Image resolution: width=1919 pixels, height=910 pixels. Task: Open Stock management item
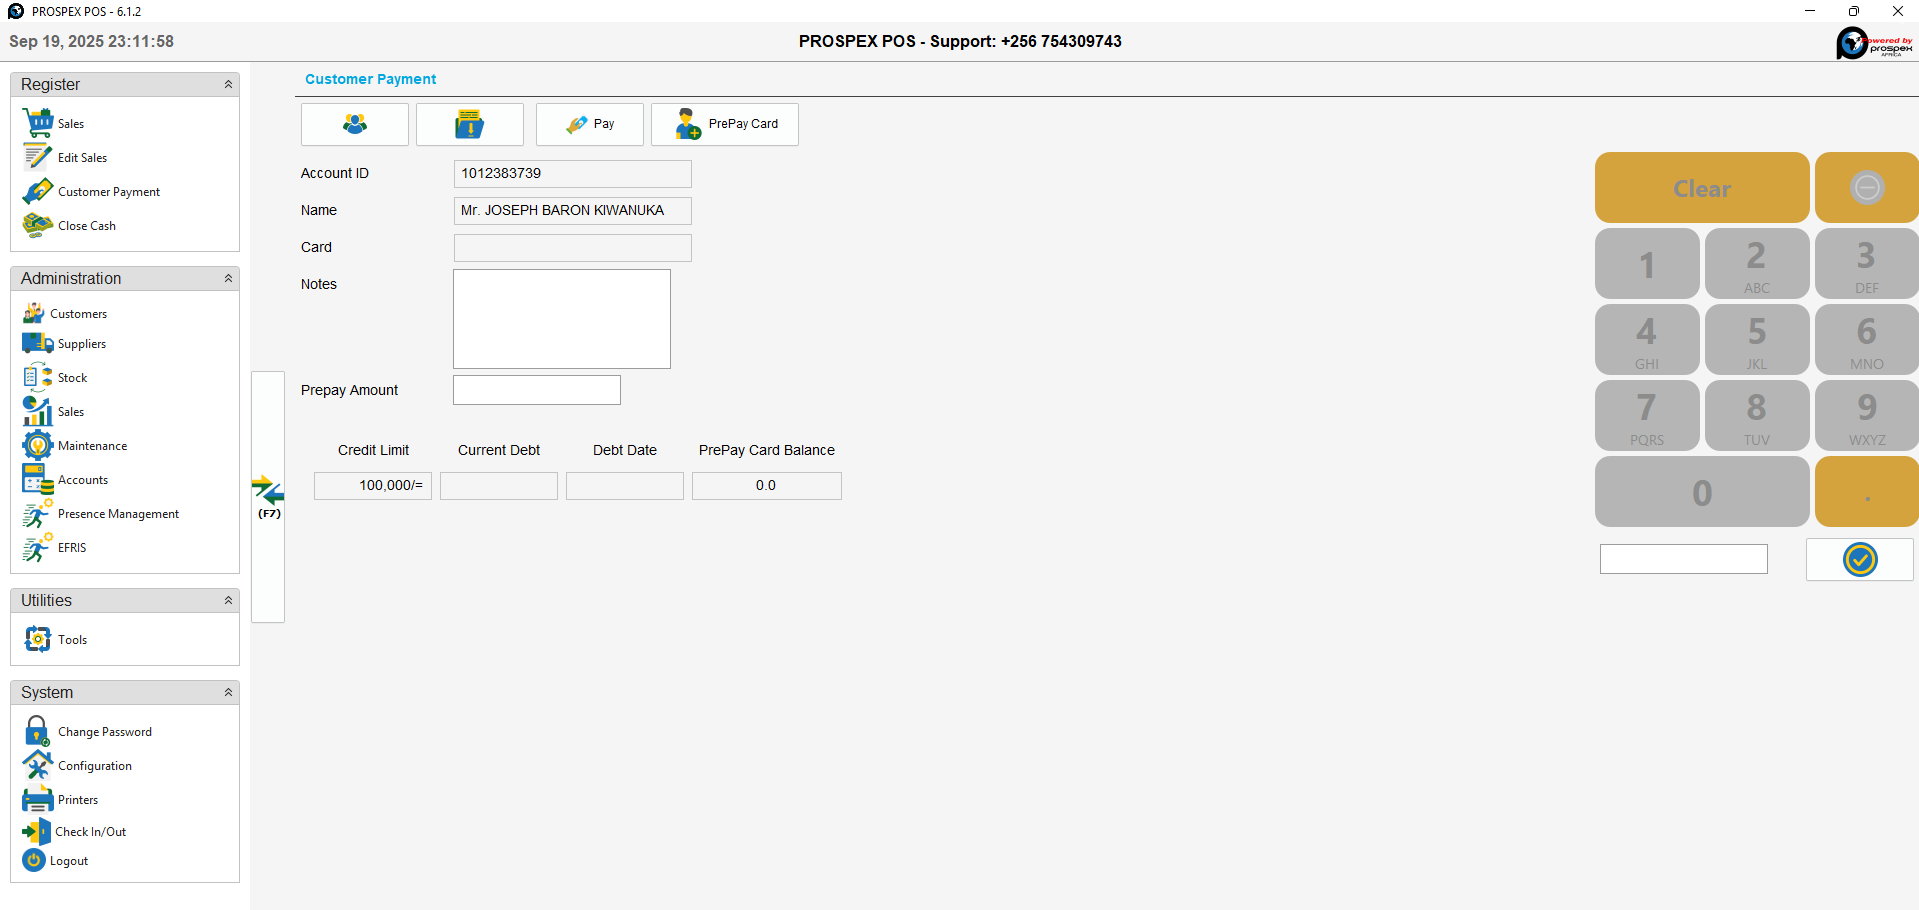[72, 378]
